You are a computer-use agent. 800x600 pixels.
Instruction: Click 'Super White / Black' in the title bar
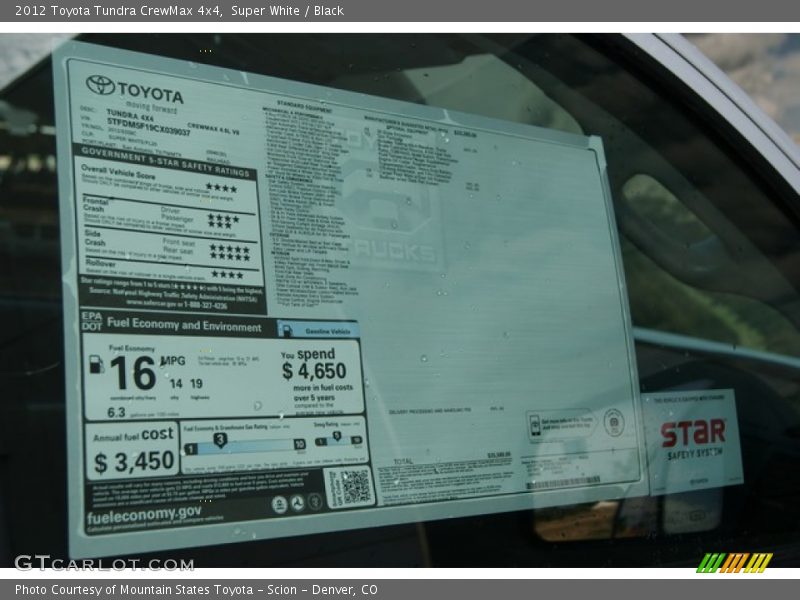(287, 11)
